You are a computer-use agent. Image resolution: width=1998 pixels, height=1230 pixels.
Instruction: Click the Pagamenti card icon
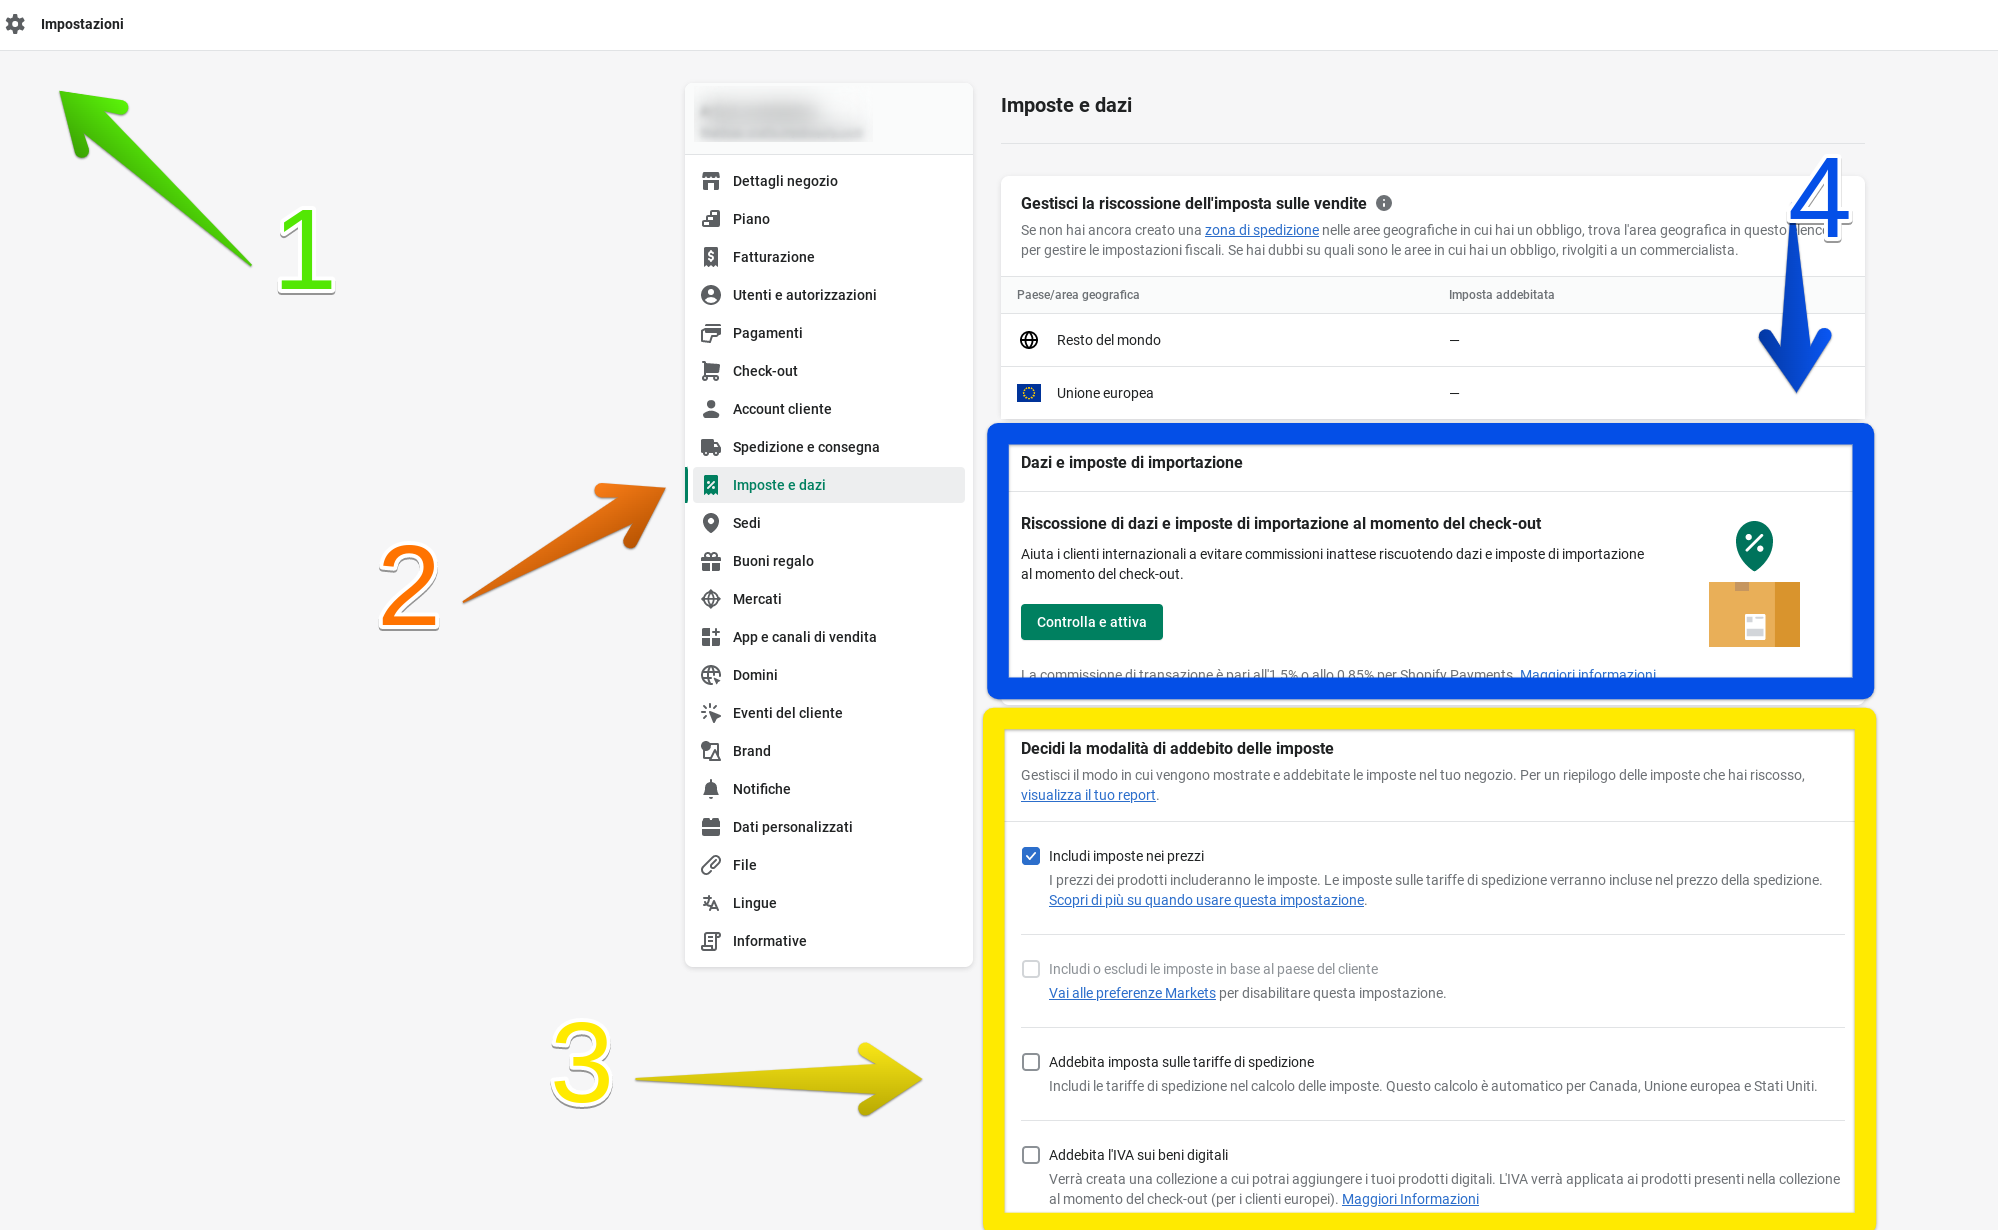[x=711, y=333]
